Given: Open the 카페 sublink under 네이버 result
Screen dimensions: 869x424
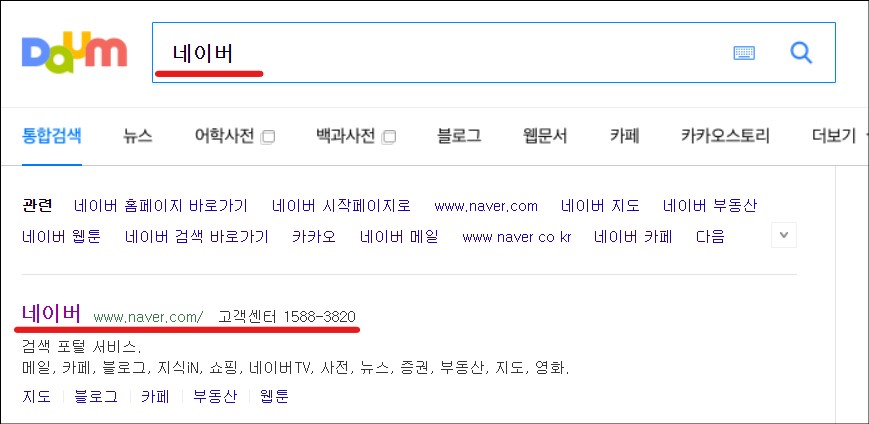Looking at the screenshot, I should [156, 396].
